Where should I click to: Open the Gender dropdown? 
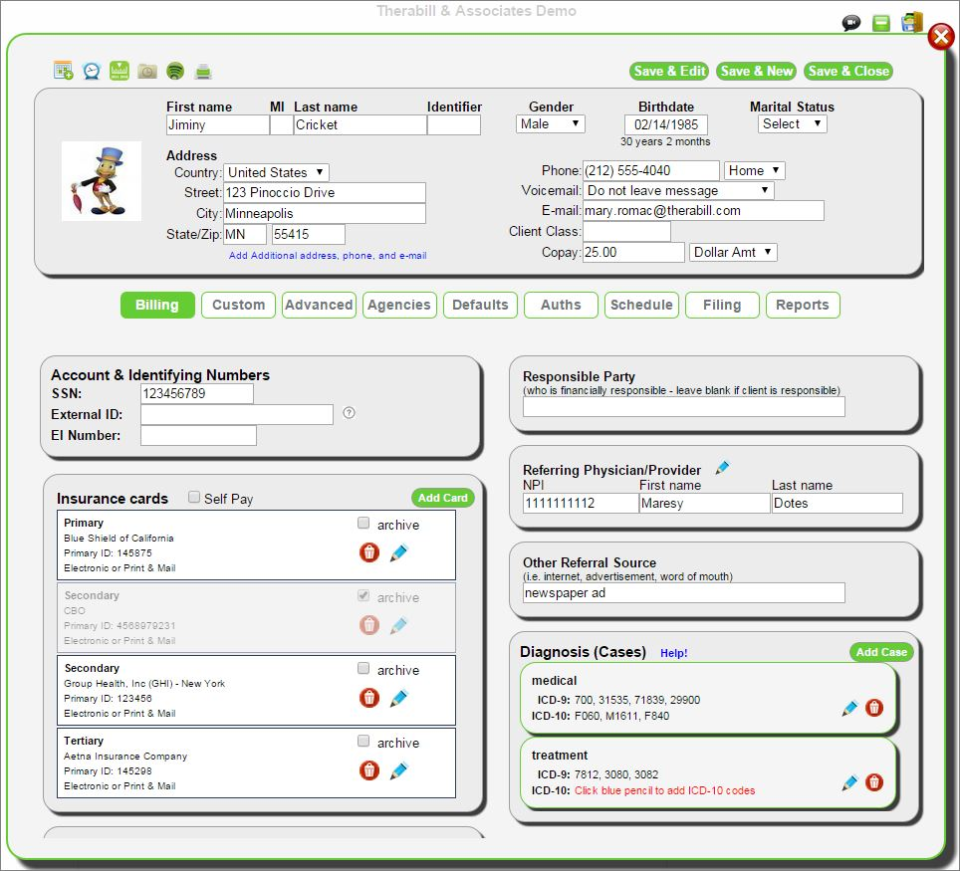550,124
